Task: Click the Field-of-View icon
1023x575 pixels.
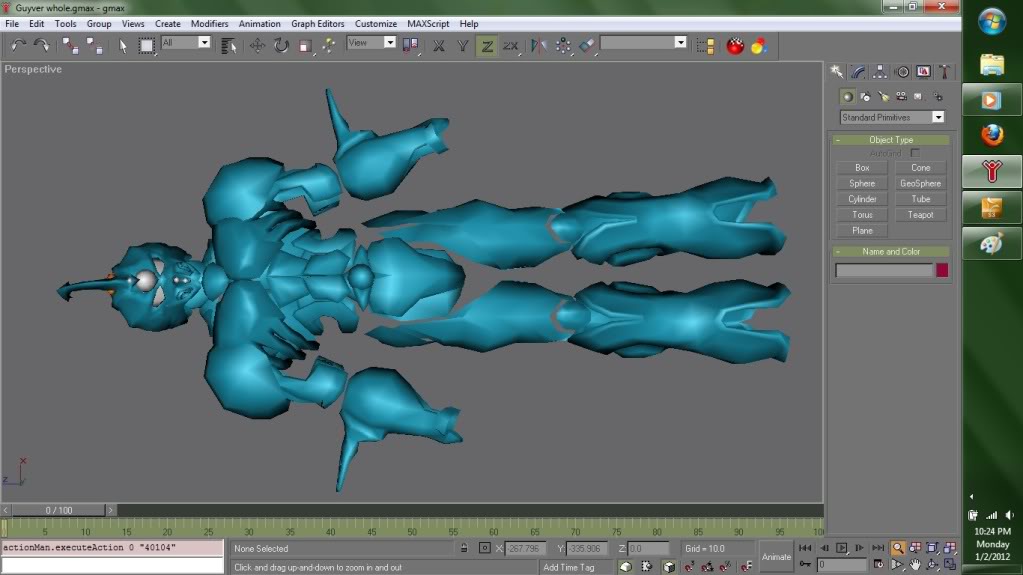Action: tap(898, 565)
